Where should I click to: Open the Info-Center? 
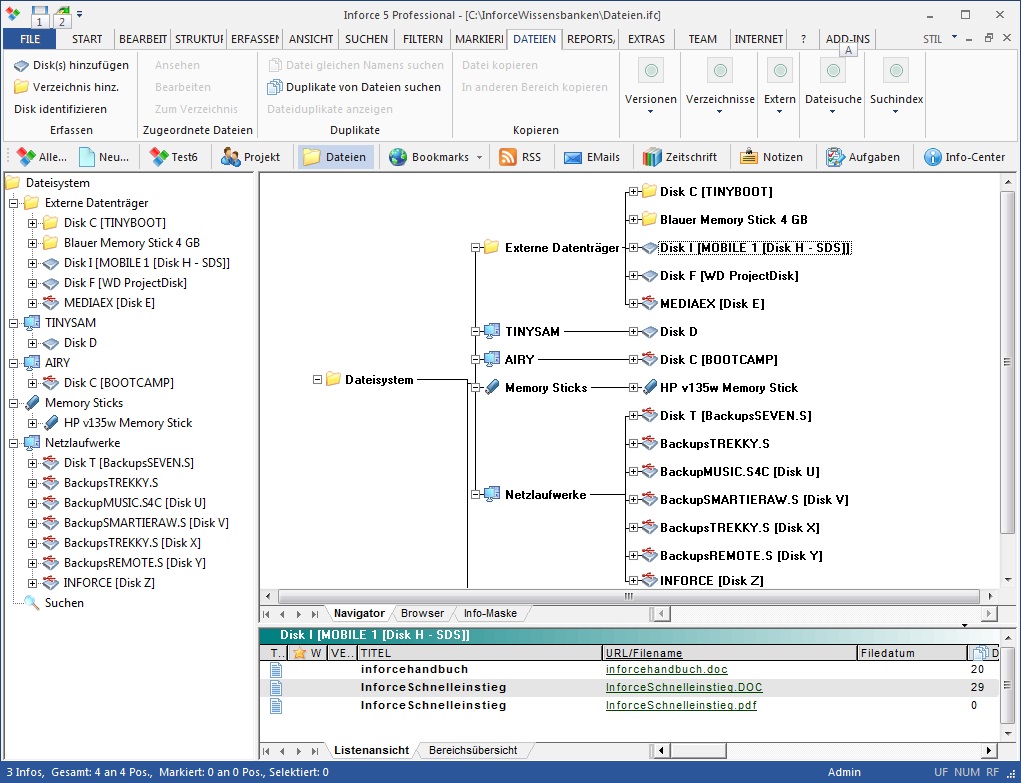964,157
